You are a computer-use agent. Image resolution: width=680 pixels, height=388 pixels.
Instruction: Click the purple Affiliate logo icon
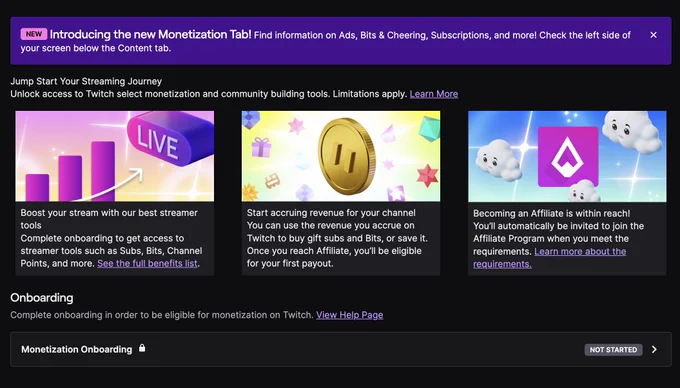[568, 157]
